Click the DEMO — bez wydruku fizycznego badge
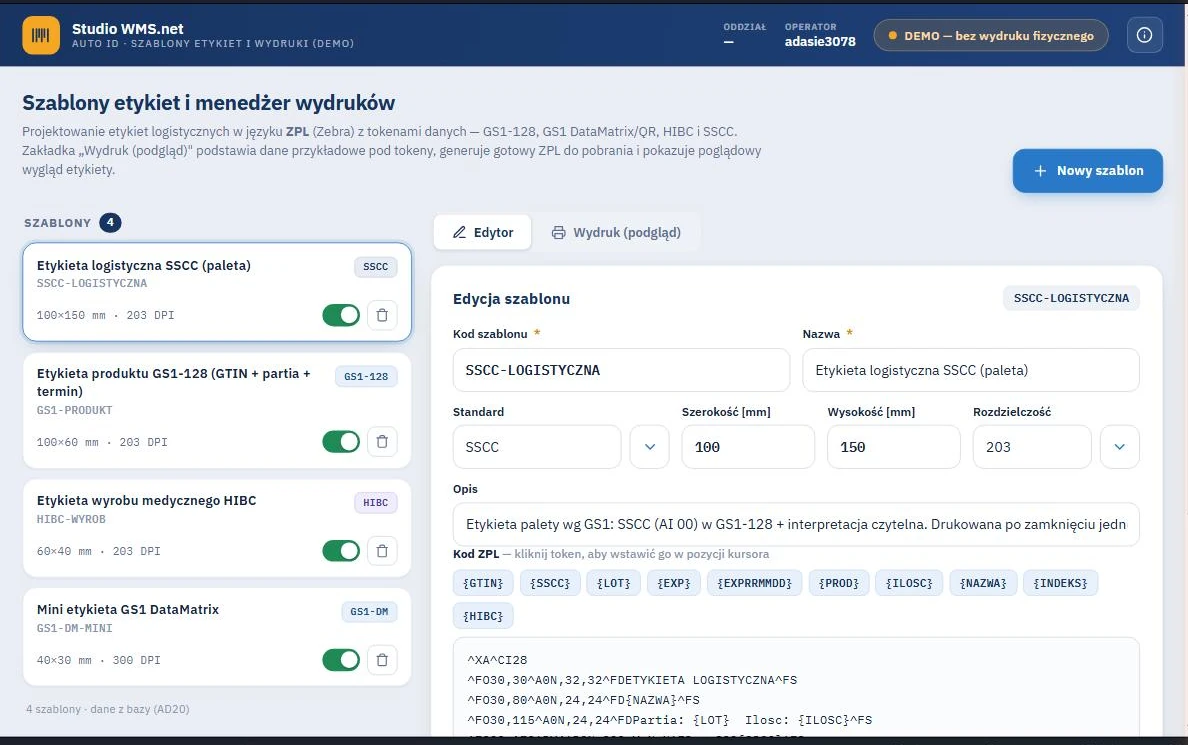The width and height of the screenshot is (1188, 745). point(990,36)
